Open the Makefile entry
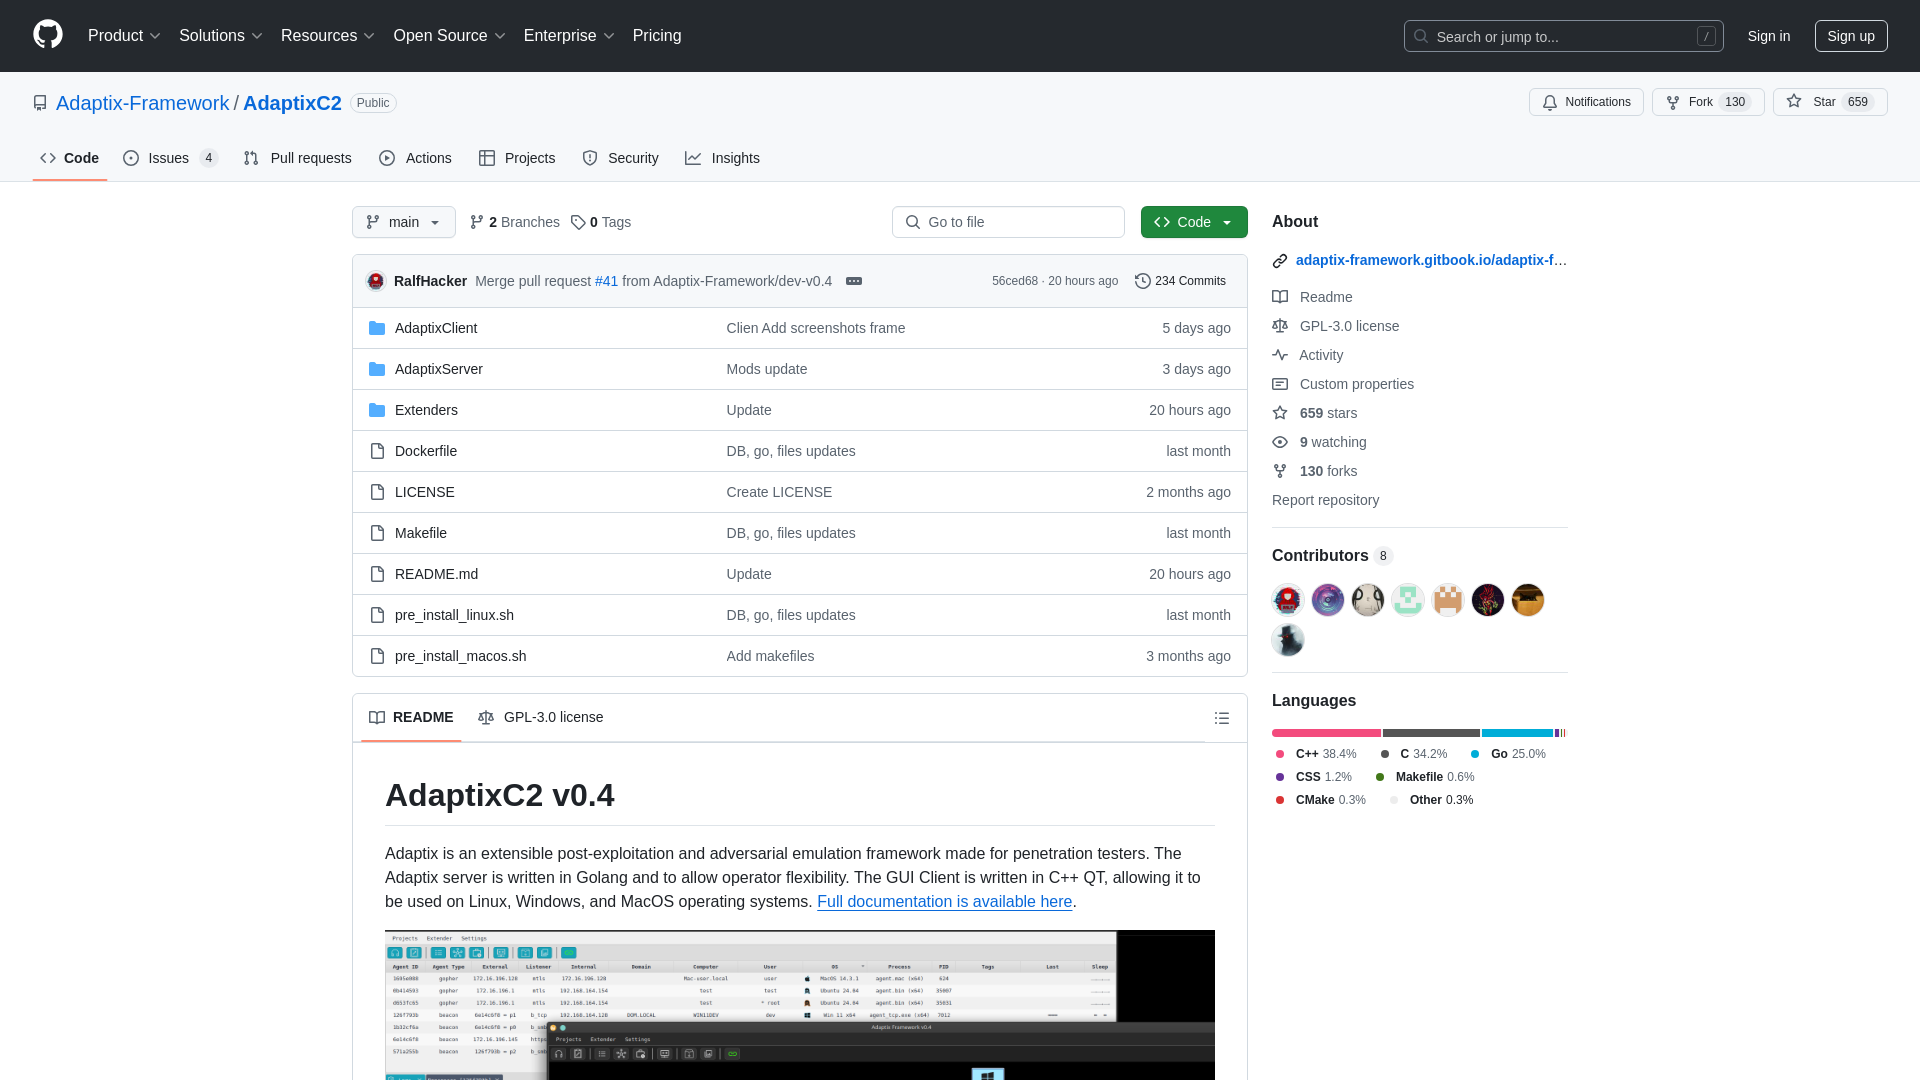The height and width of the screenshot is (1080, 1920). click(x=421, y=533)
